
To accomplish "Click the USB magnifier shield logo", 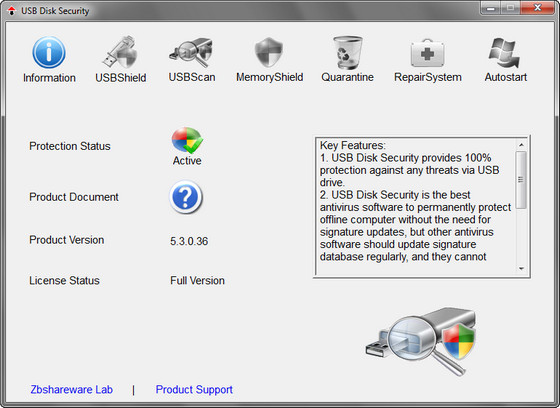I will coord(420,341).
